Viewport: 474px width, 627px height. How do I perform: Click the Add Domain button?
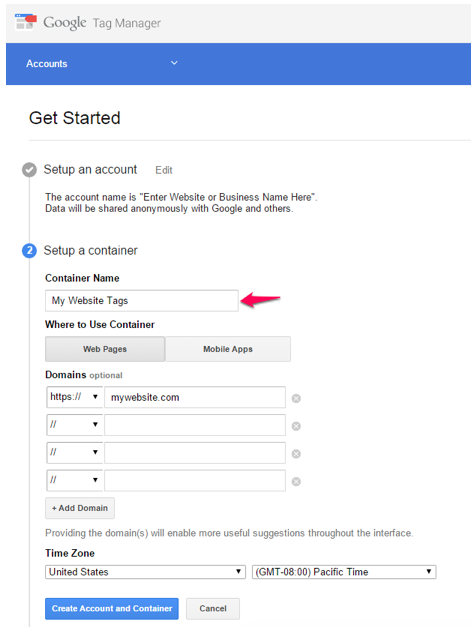coord(80,508)
